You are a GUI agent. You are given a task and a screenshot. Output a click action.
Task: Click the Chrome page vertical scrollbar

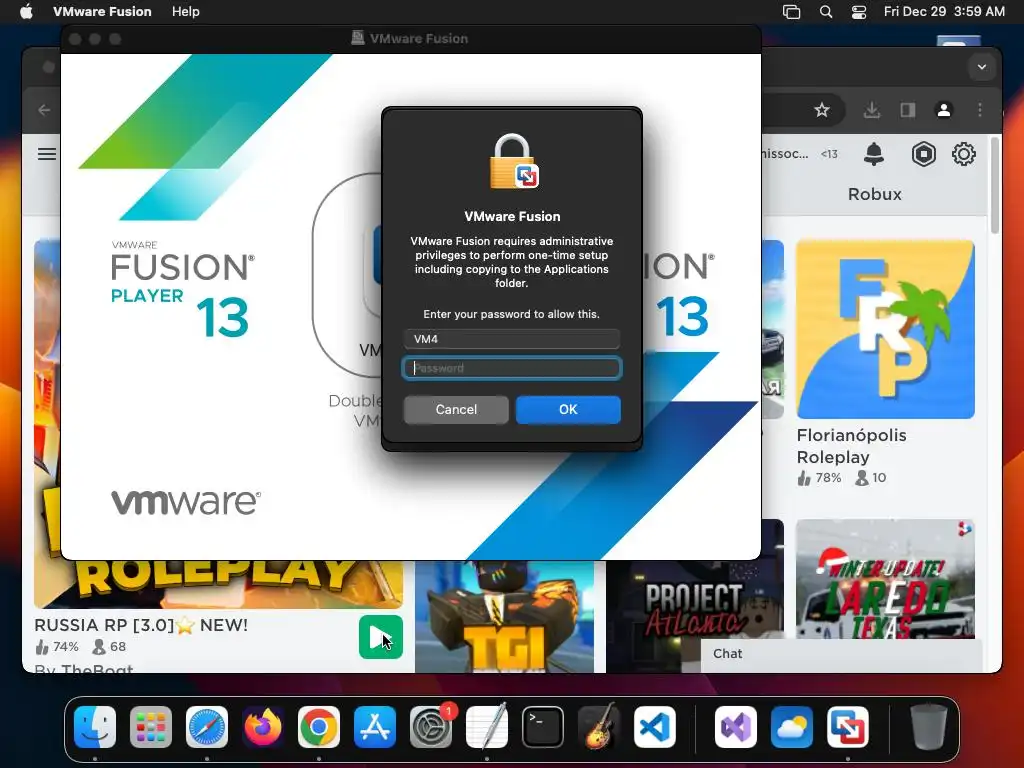(995, 185)
